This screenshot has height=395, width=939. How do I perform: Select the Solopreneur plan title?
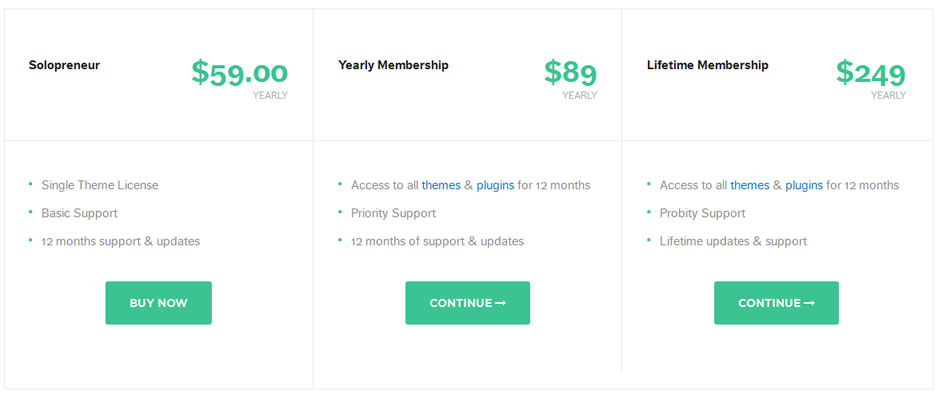pos(64,65)
